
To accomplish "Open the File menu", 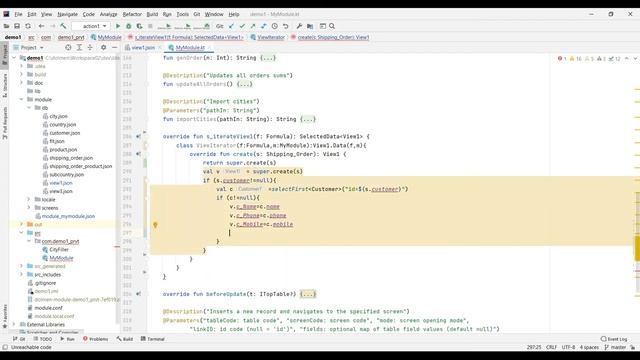I will [18, 14].
